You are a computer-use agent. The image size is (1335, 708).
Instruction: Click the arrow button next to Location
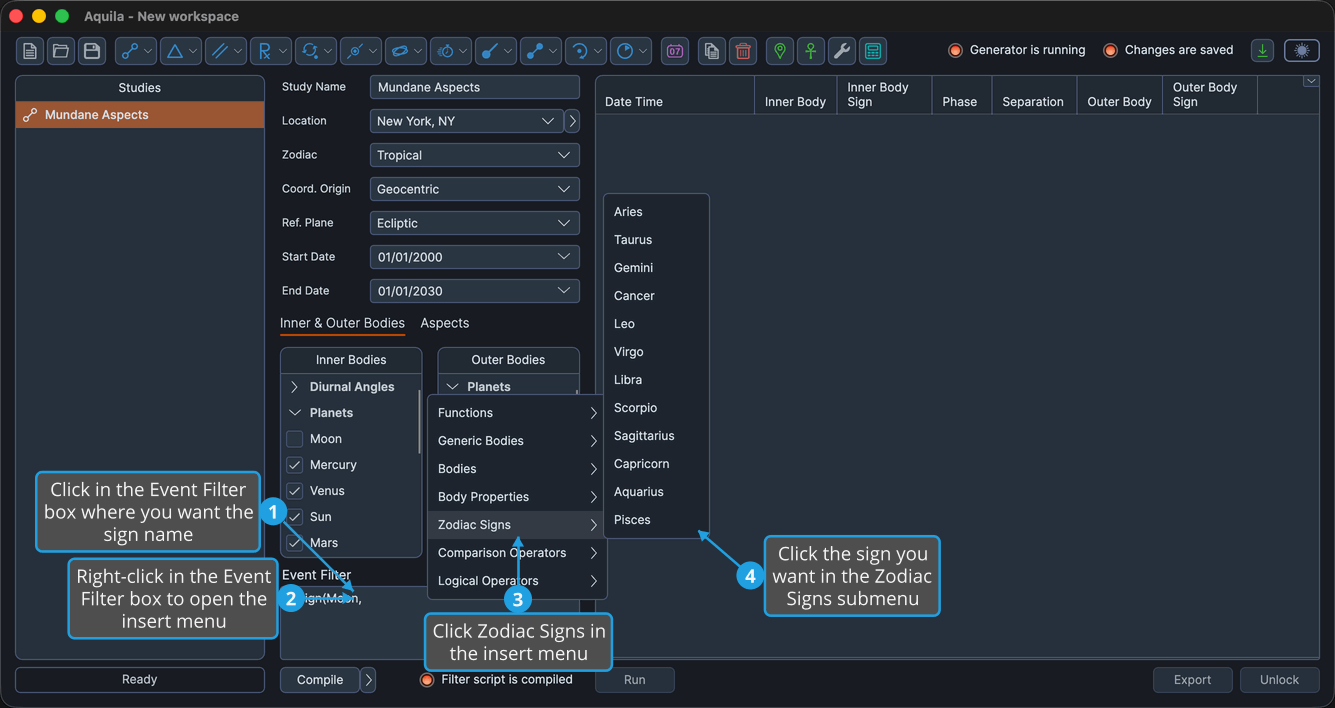coord(572,121)
